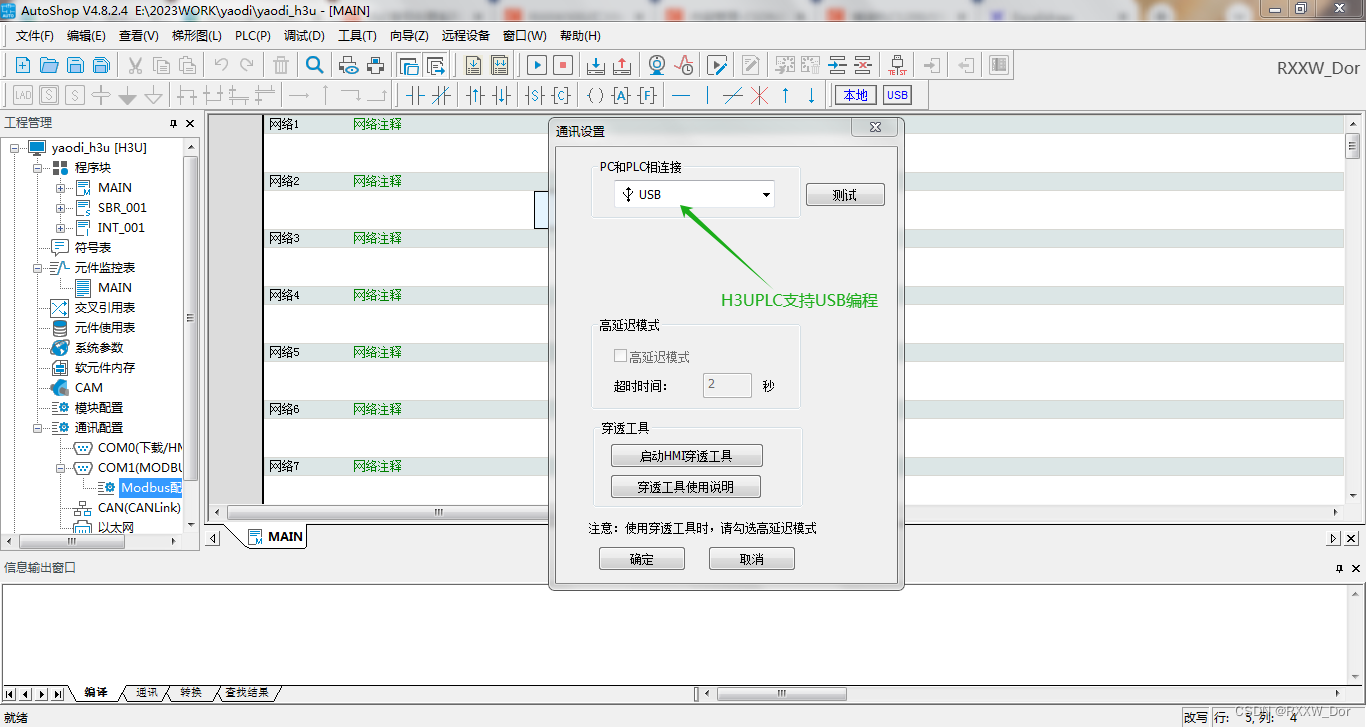Image resolution: width=1366 pixels, height=727 pixels.
Task: Click the download program to PLC icon
Action: (596, 64)
